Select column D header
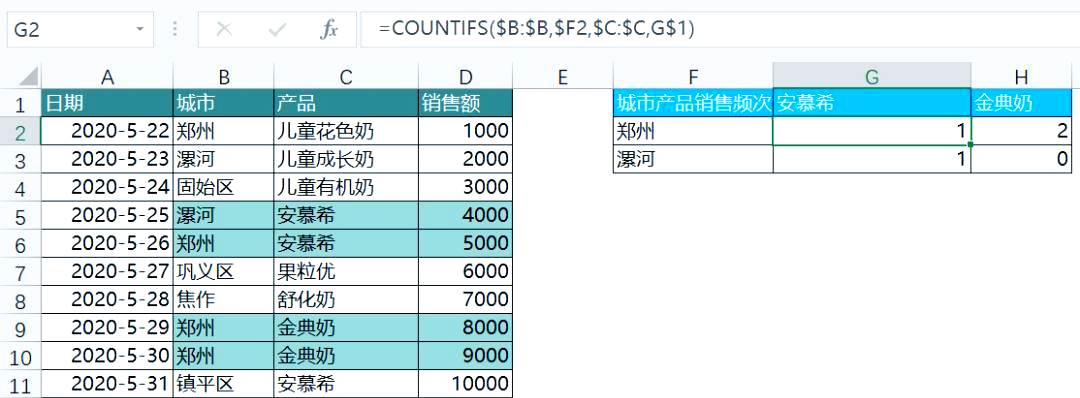 coord(466,77)
